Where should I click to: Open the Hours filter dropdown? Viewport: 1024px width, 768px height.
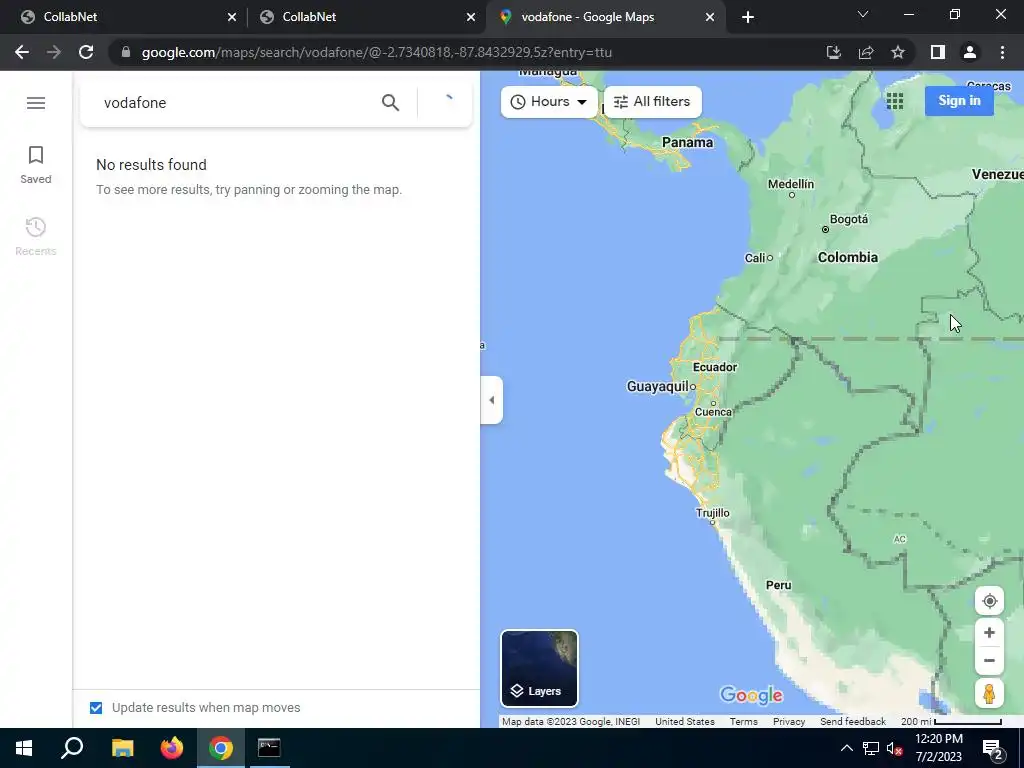tap(549, 102)
